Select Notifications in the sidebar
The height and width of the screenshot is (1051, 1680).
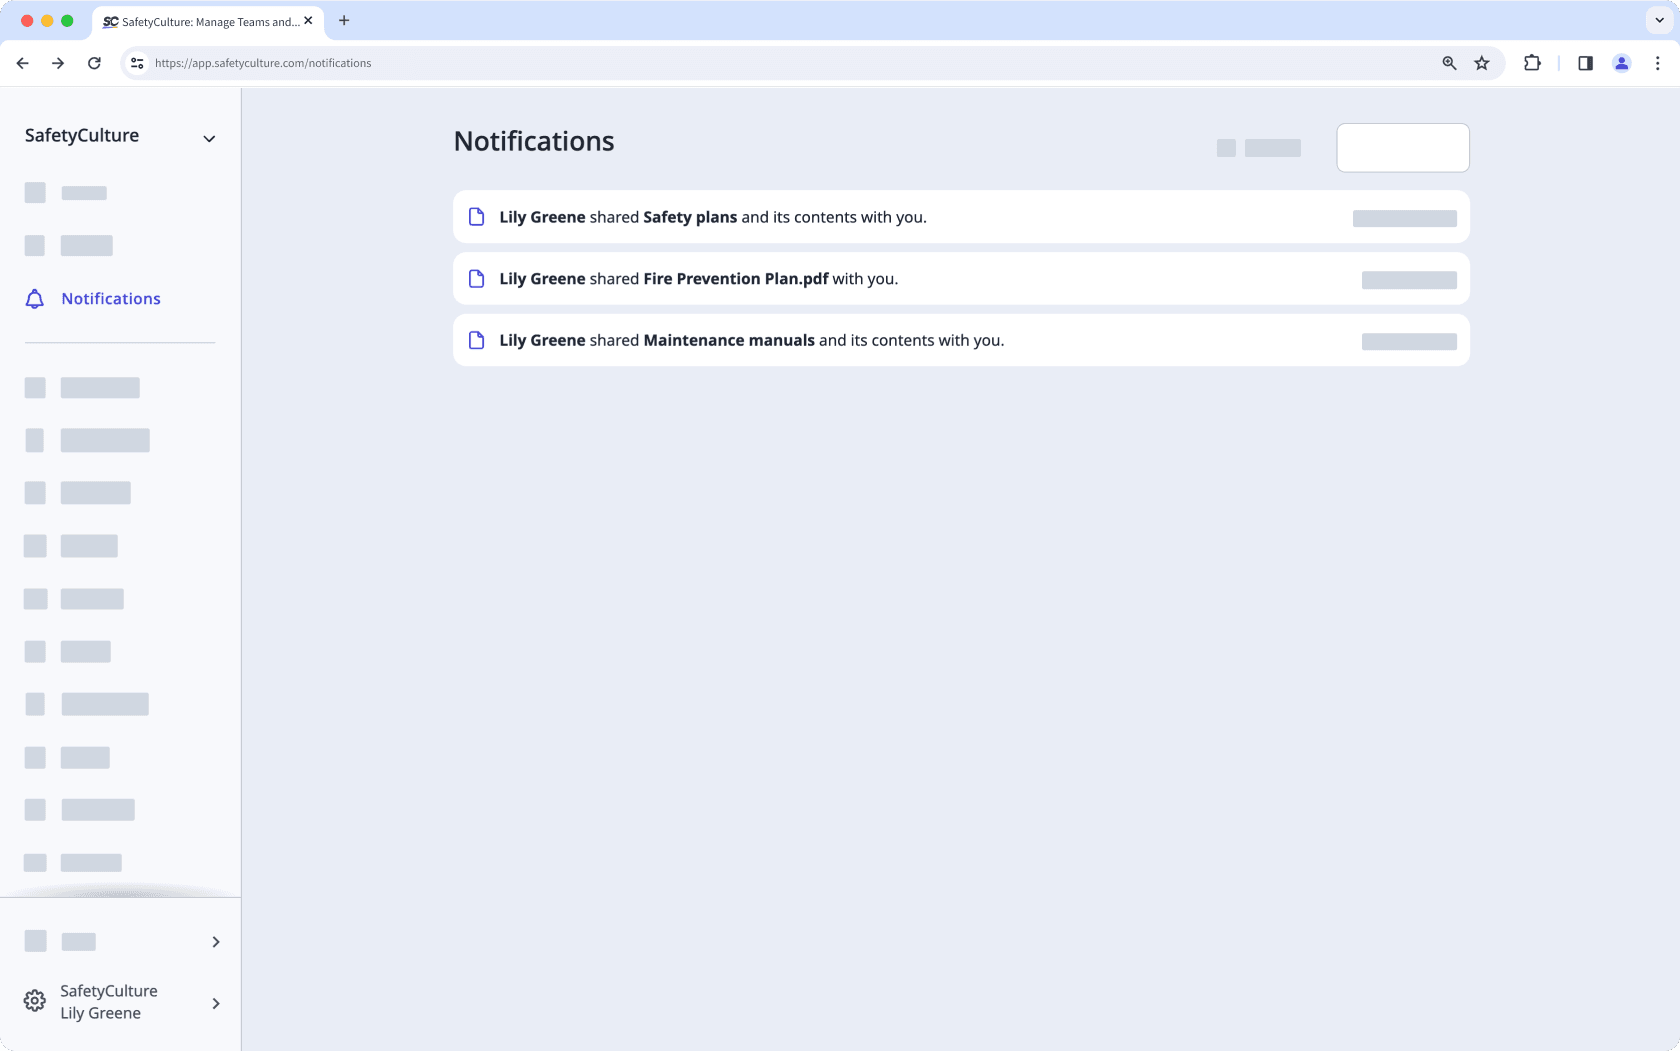click(110, 298)
